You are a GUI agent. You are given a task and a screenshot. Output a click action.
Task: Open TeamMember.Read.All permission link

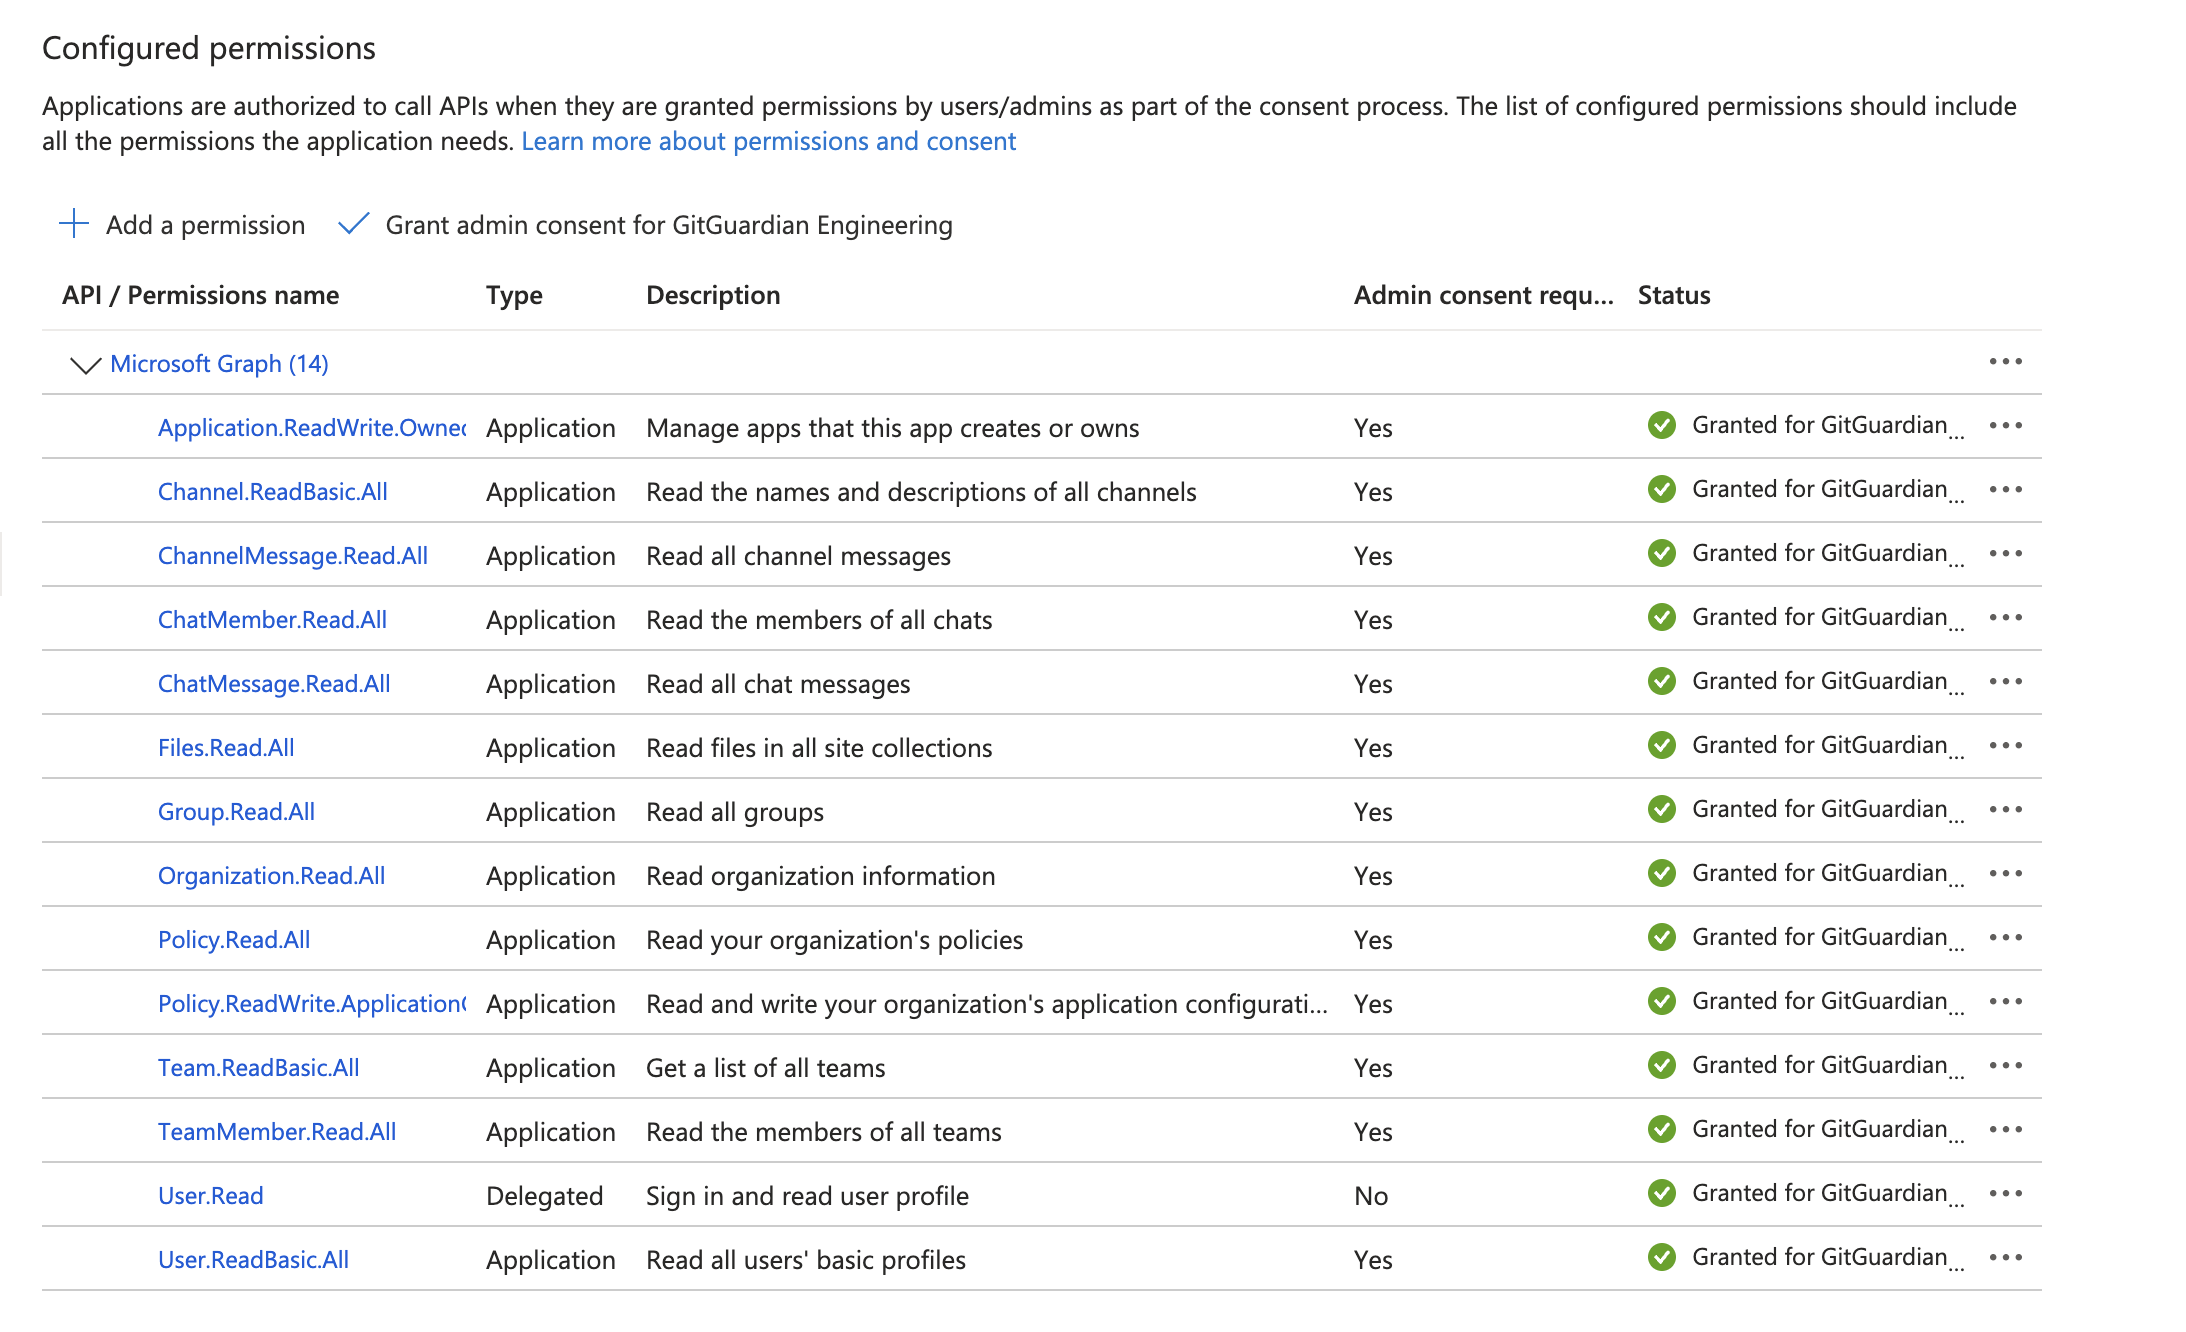coord(277,1132)
